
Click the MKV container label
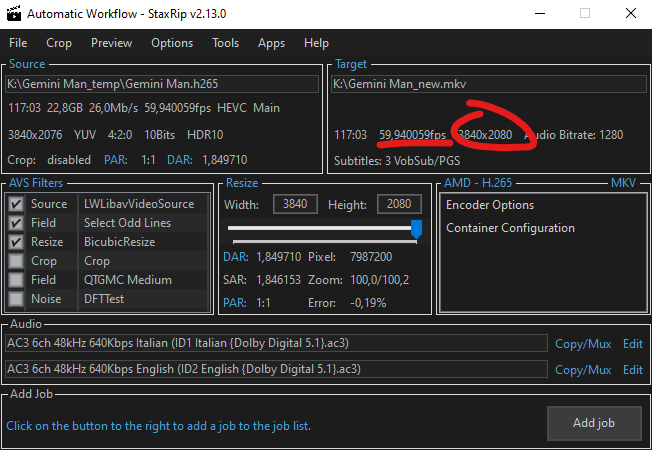coord(623,183)
